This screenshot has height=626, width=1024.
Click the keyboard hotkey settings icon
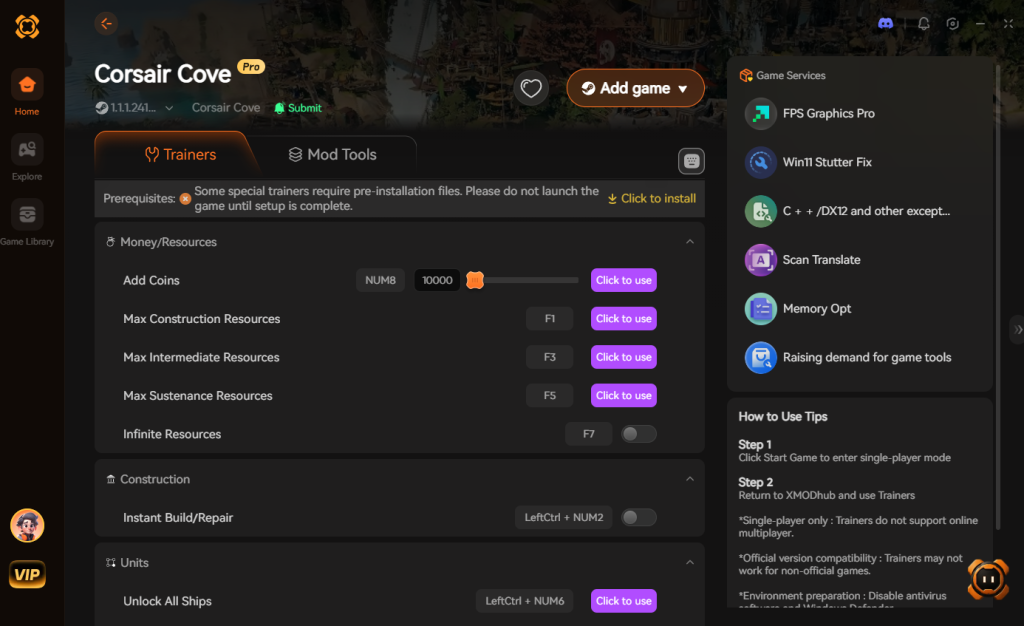click(x=691, y=161)
